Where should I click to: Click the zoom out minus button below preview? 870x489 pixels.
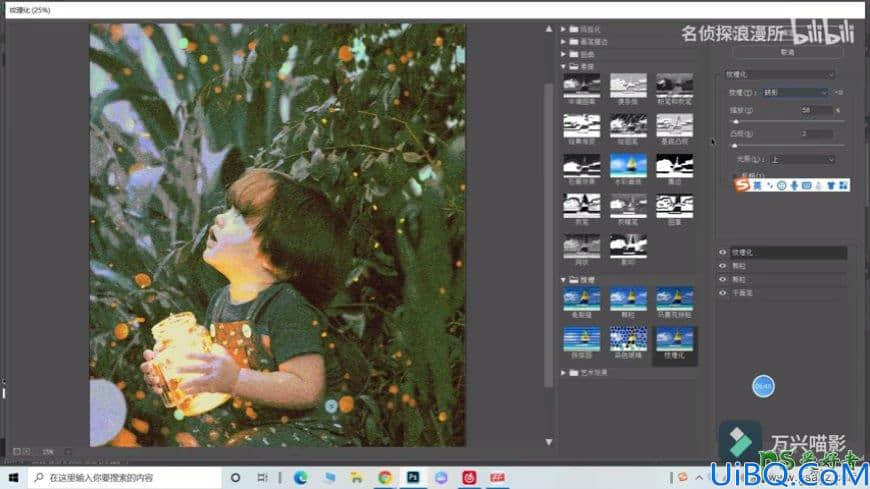click(17, 451)
